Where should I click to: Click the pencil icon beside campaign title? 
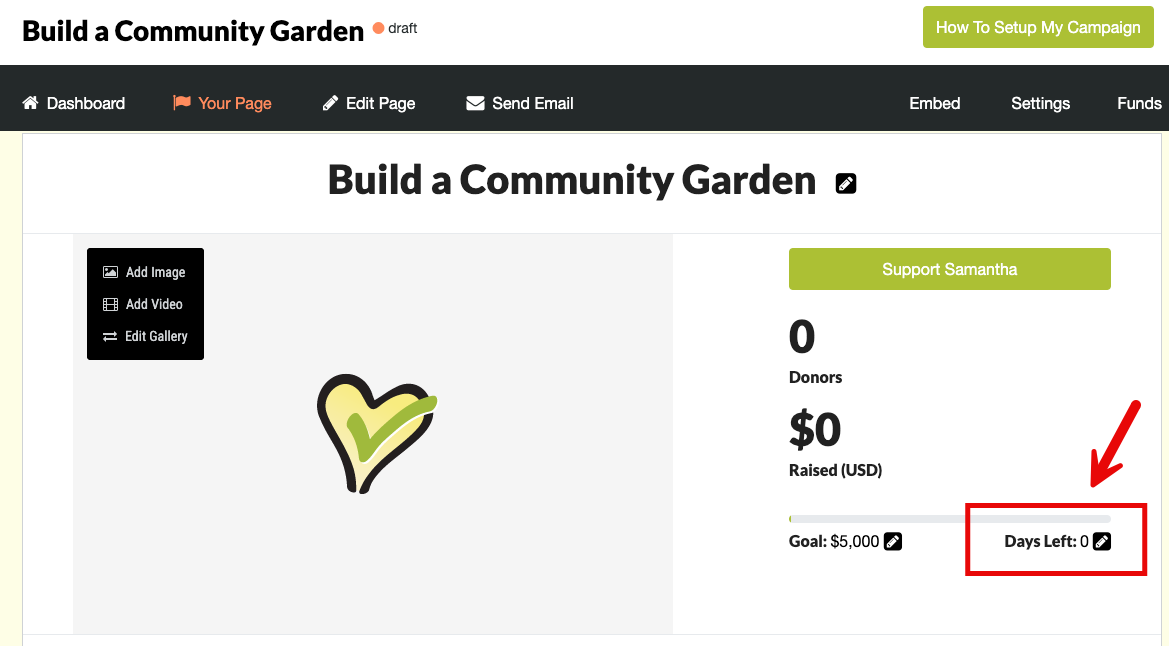(x=845, y=184)
